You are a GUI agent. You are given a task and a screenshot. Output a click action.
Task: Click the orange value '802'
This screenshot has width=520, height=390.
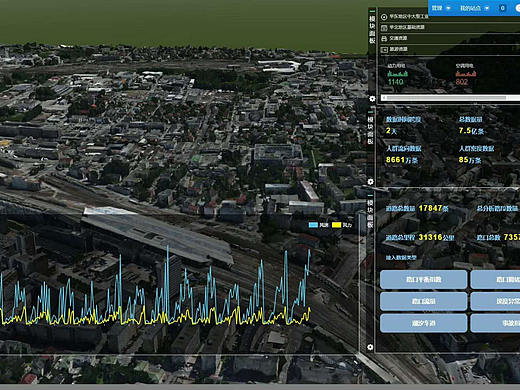click(462, 82)
